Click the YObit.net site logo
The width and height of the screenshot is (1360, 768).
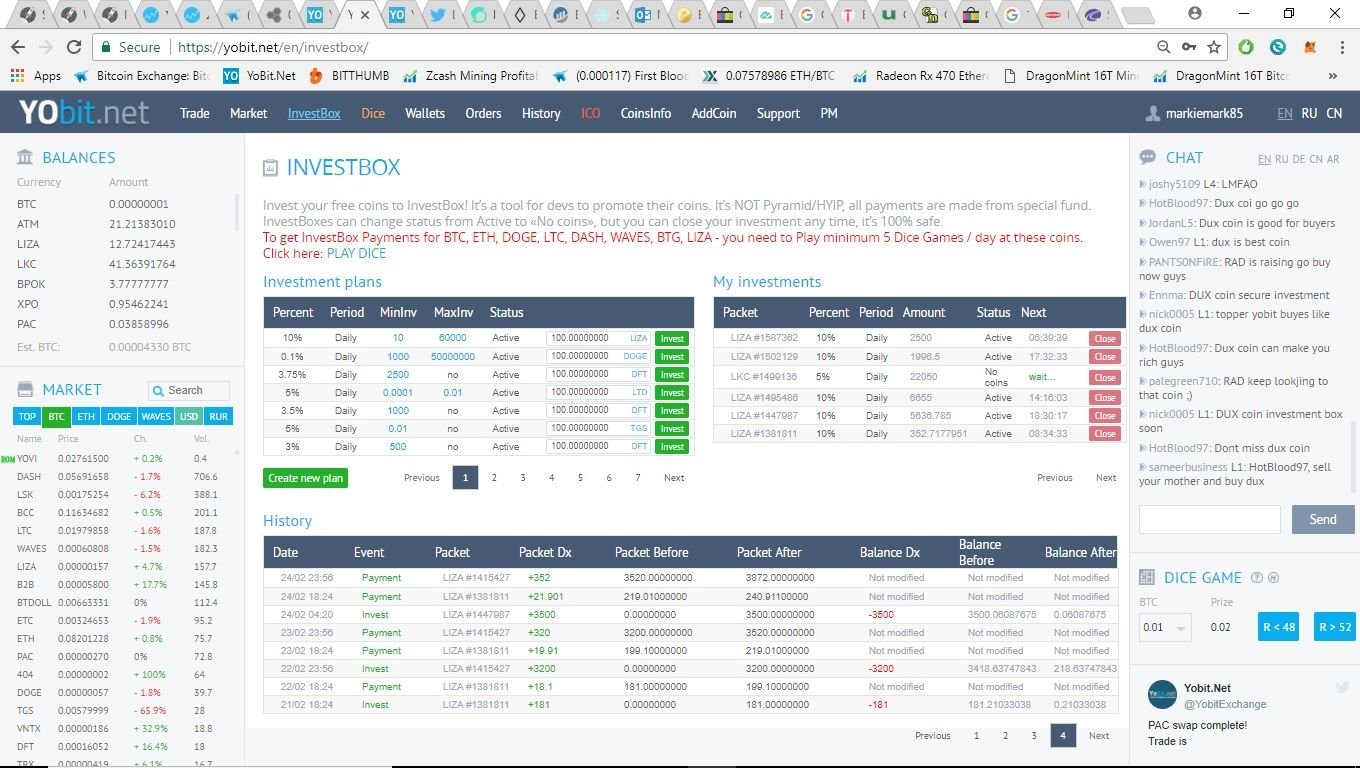coord(84,112)
